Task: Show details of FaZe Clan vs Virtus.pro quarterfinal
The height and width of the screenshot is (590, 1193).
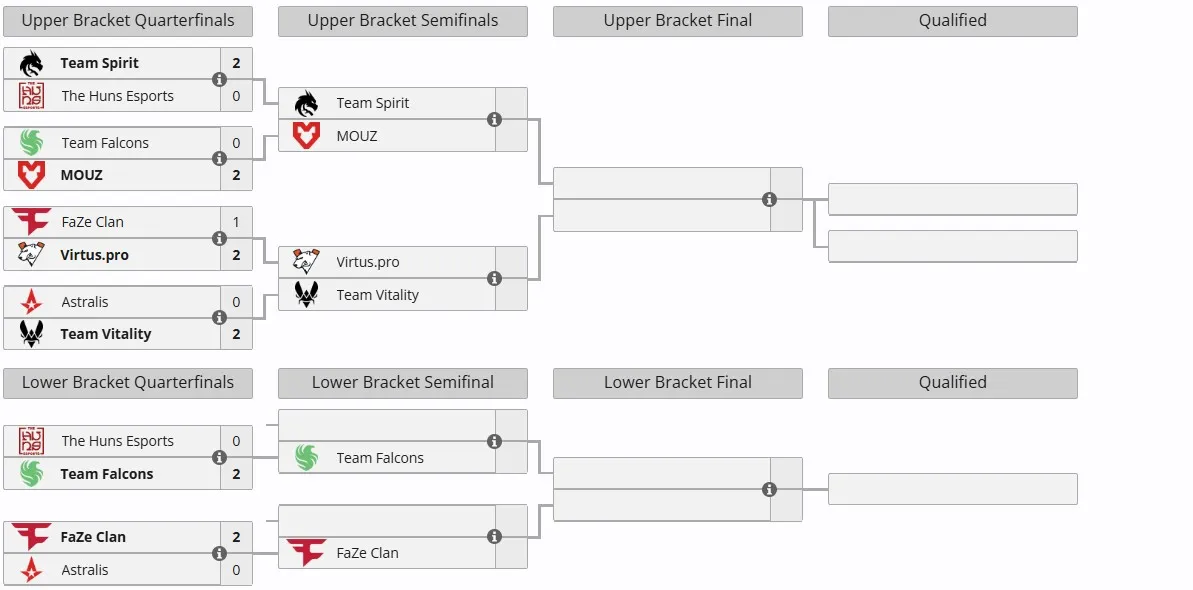Action: [x=219, y=238]
